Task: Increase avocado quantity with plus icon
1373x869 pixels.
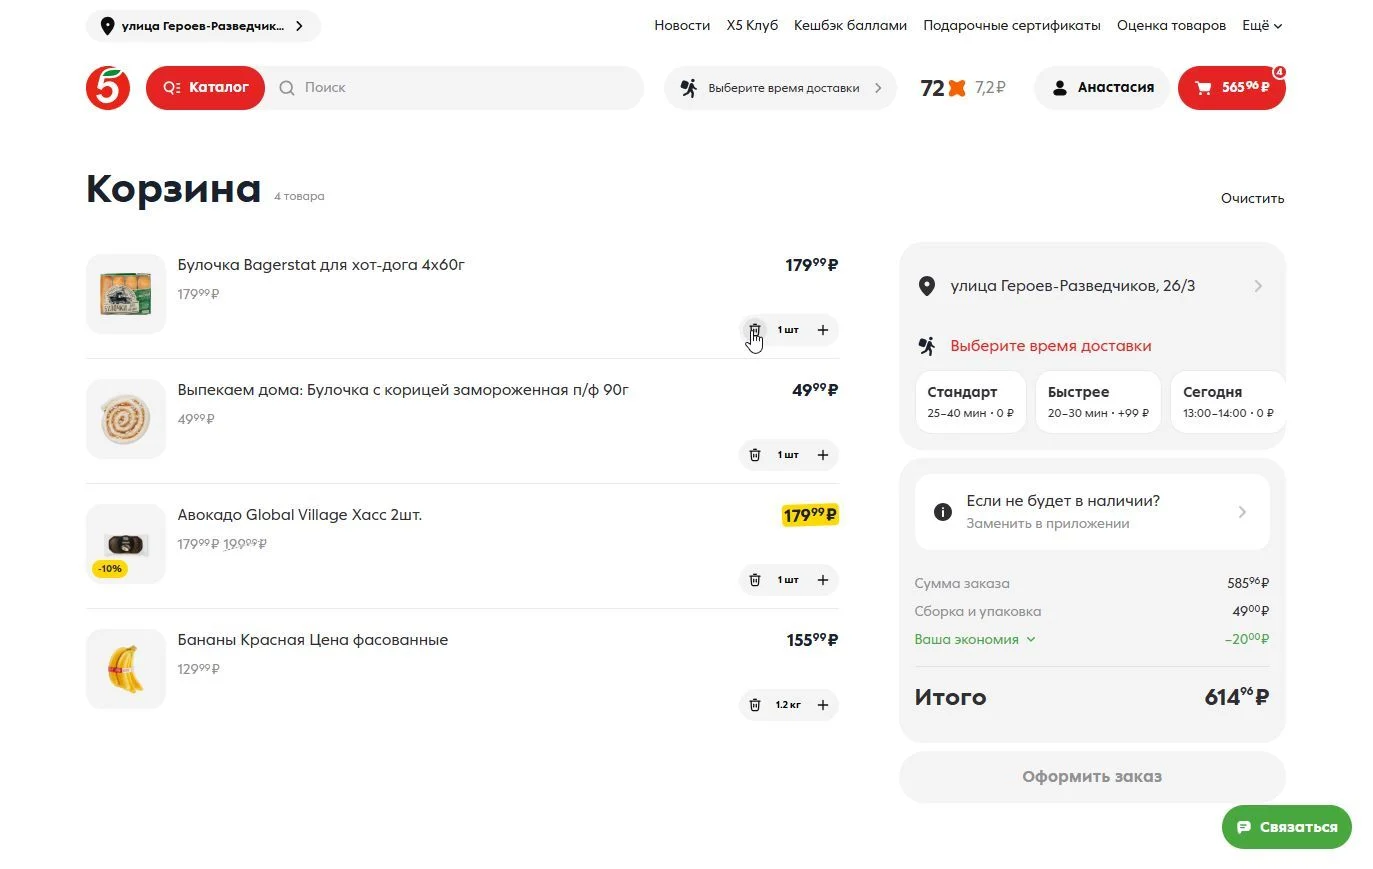Action: click(x=823, y=580)
